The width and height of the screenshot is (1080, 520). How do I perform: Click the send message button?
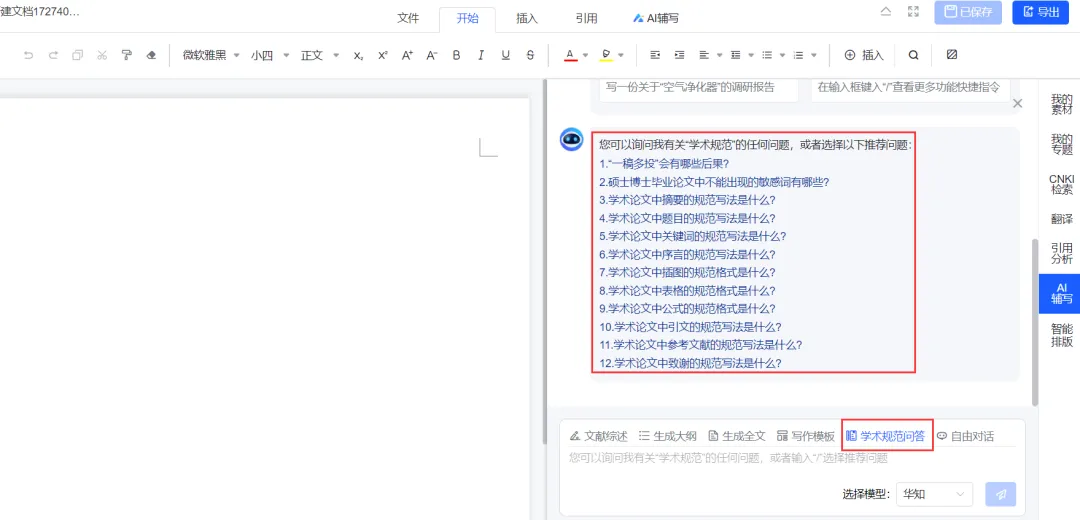tap(1001, 495)
